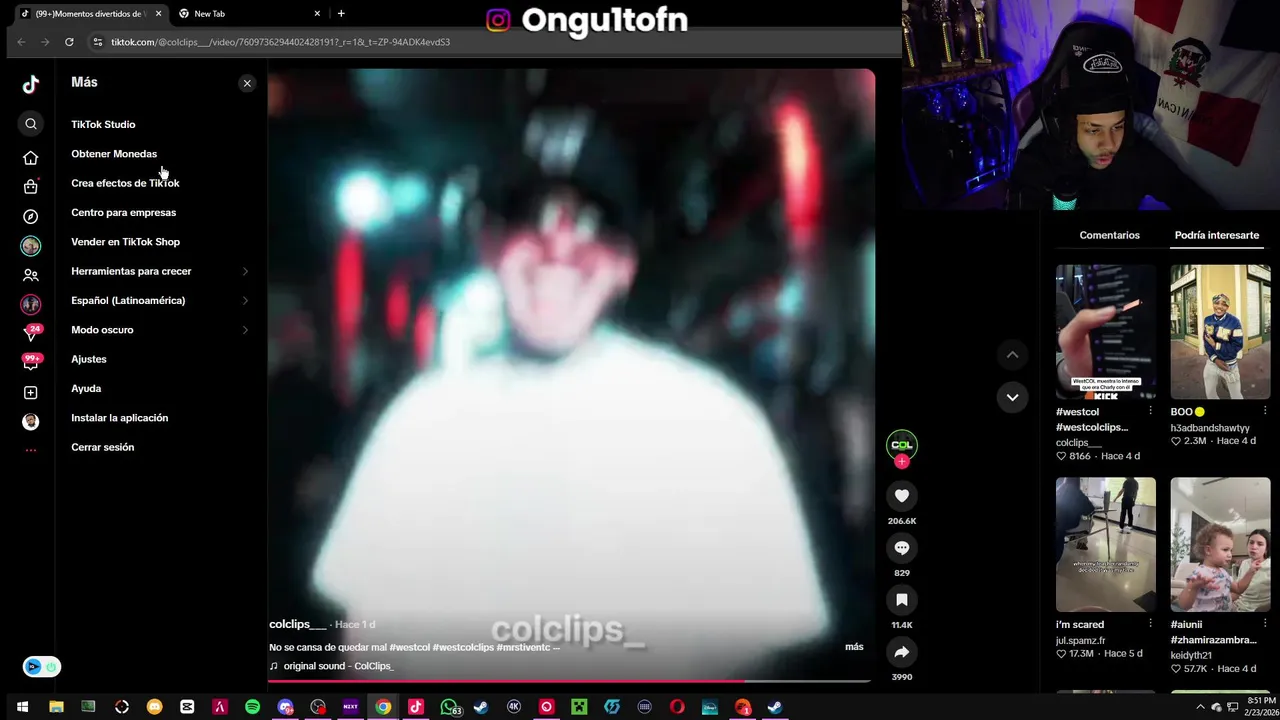Open the BOO video thumbnail
Viewport: 1280px width, 720px height.
click(x=1220, y=332)
